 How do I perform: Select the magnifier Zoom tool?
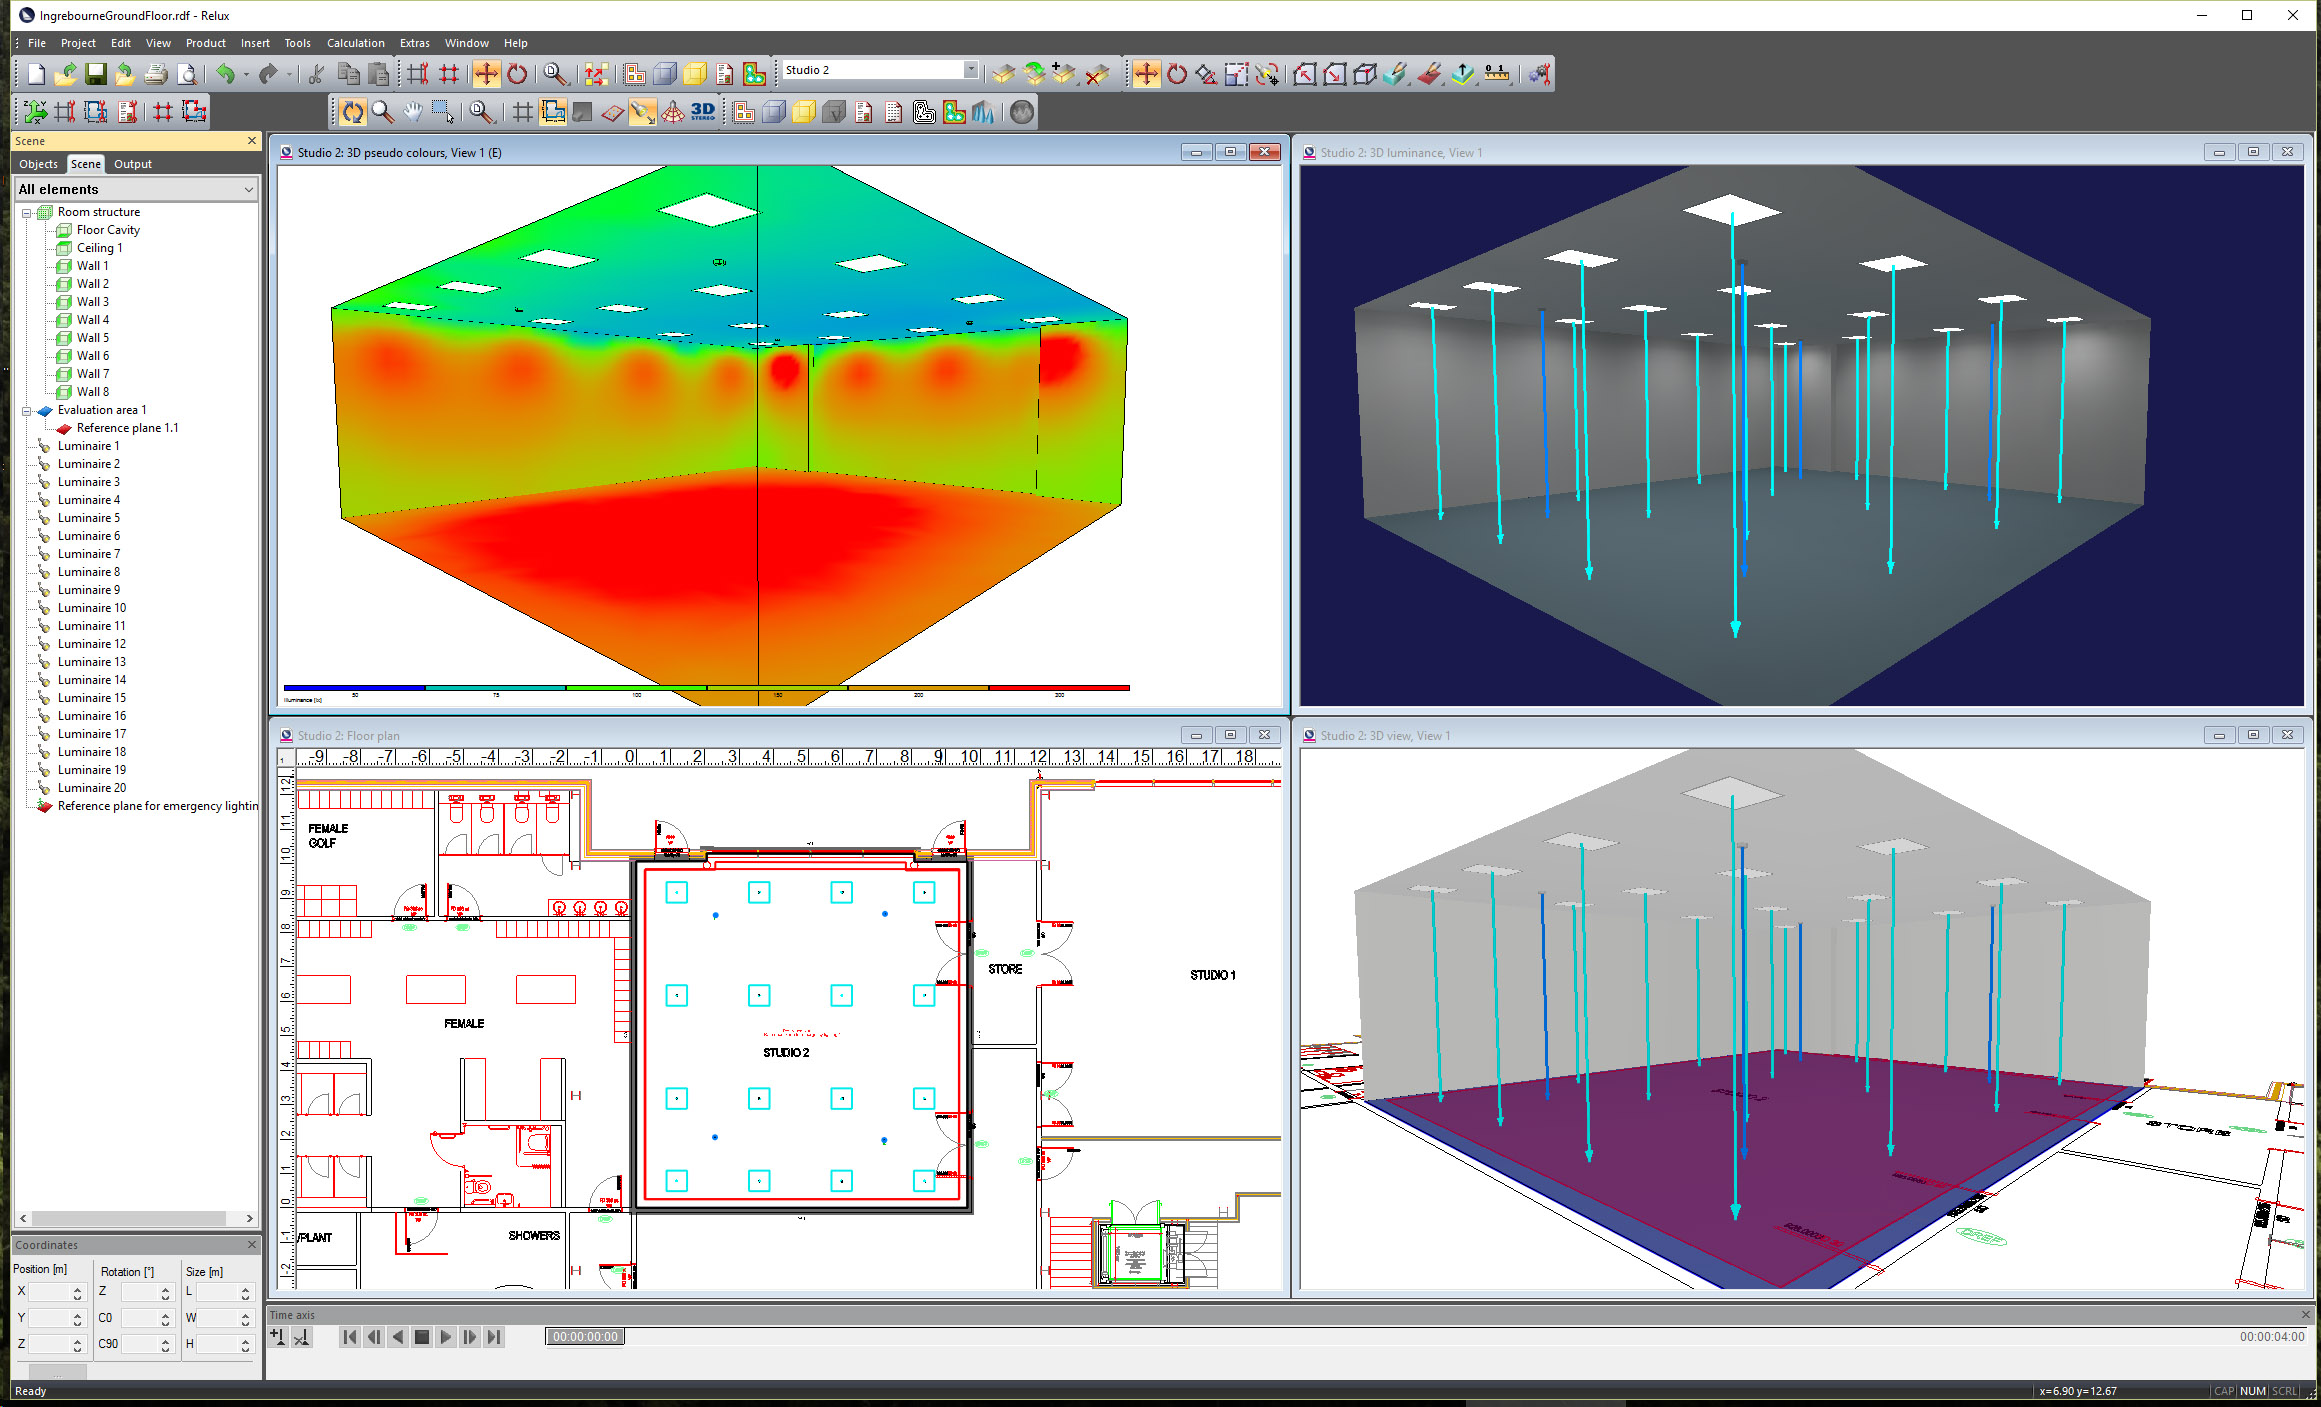click(382, 112)
